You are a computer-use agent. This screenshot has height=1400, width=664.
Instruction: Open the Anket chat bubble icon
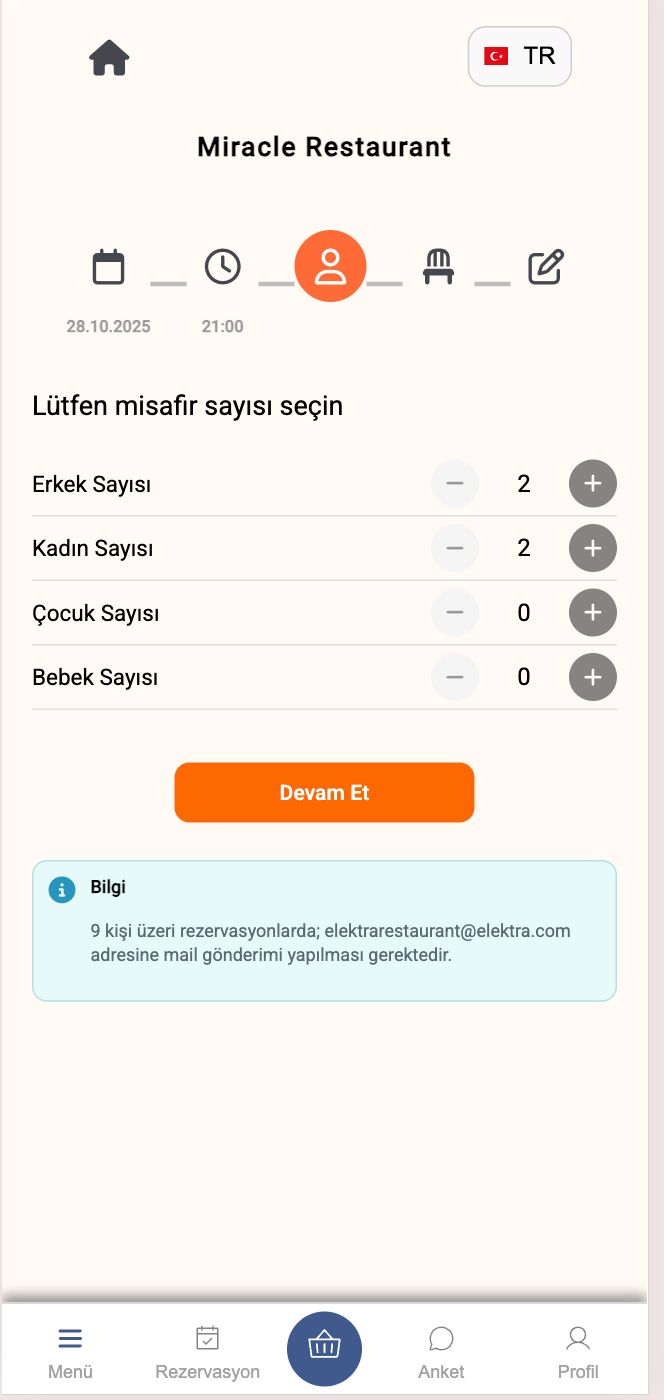point(441,1337)
